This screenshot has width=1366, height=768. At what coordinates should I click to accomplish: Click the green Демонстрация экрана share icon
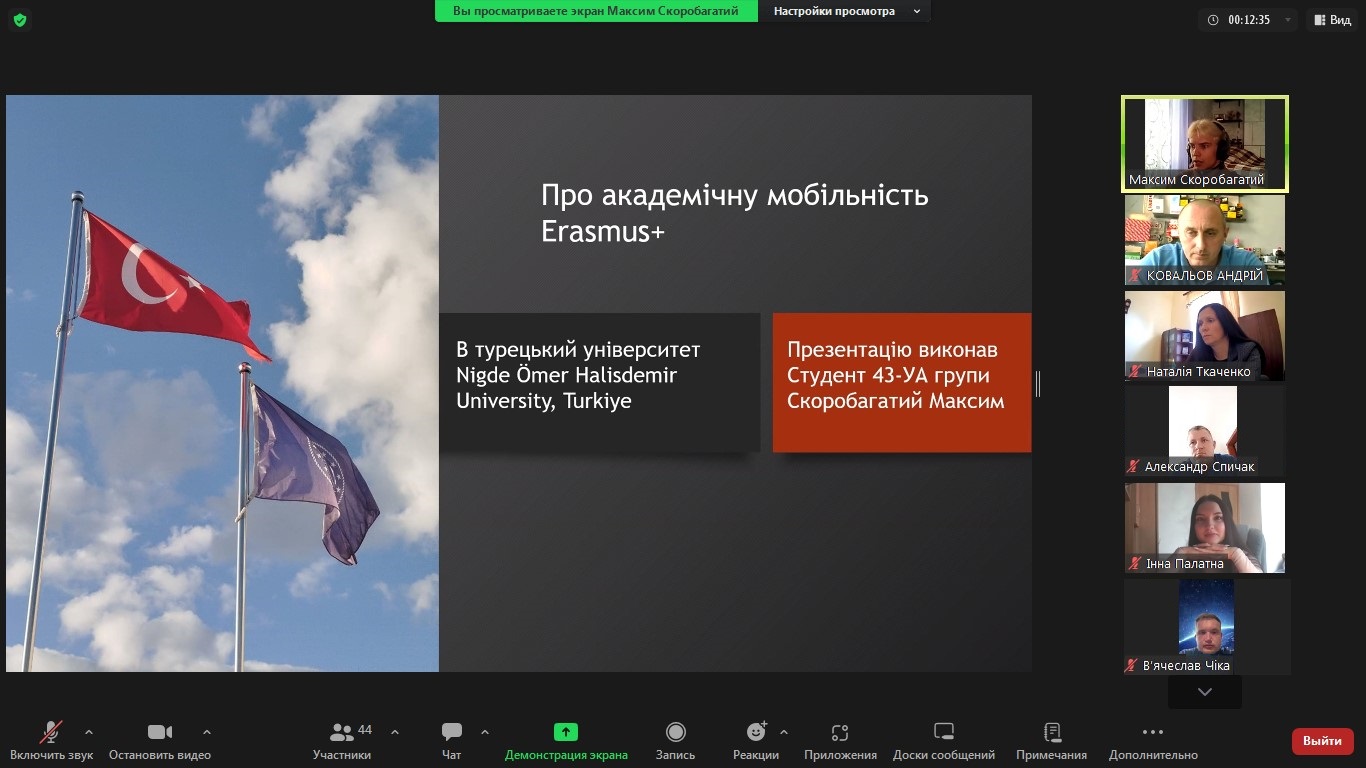tap(566, 732)
